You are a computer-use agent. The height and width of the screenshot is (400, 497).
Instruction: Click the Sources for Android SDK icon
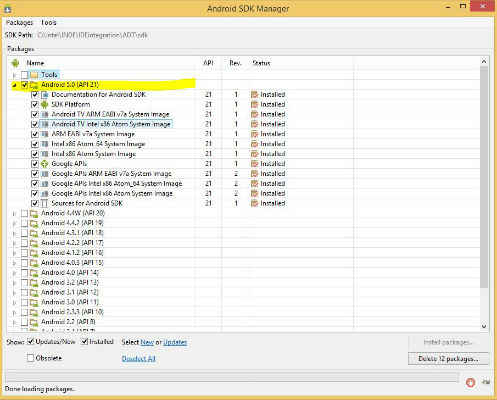tap(44, 203)
